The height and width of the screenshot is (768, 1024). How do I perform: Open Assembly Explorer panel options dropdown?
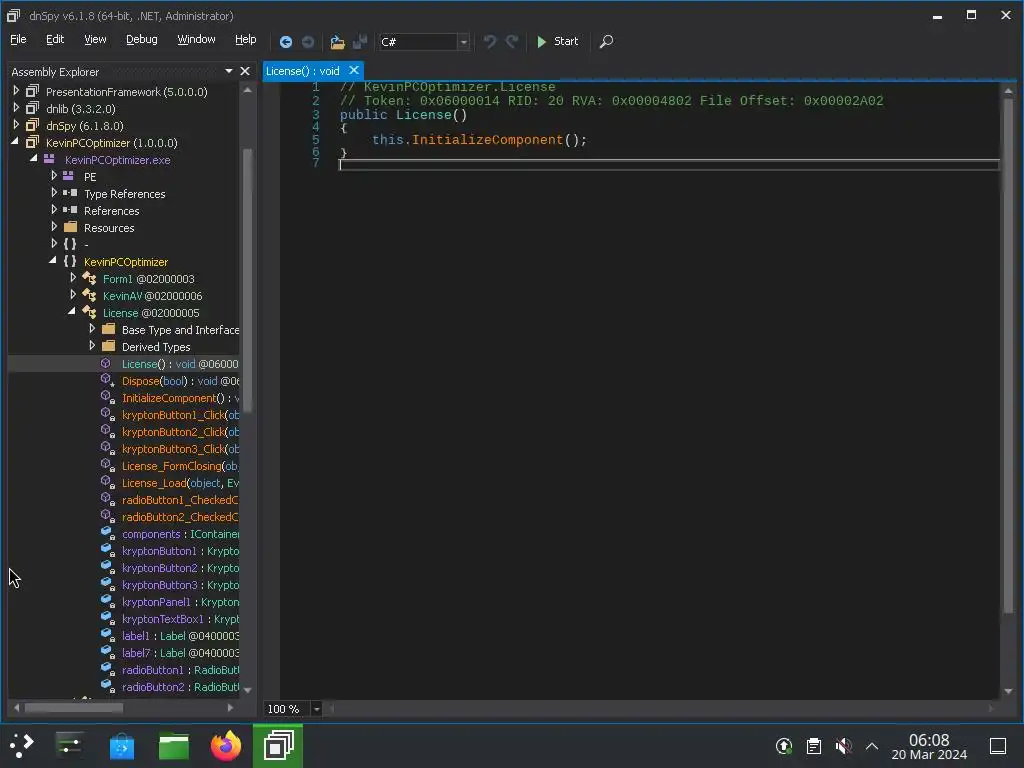pyautogui.click(x=229, y=71)
